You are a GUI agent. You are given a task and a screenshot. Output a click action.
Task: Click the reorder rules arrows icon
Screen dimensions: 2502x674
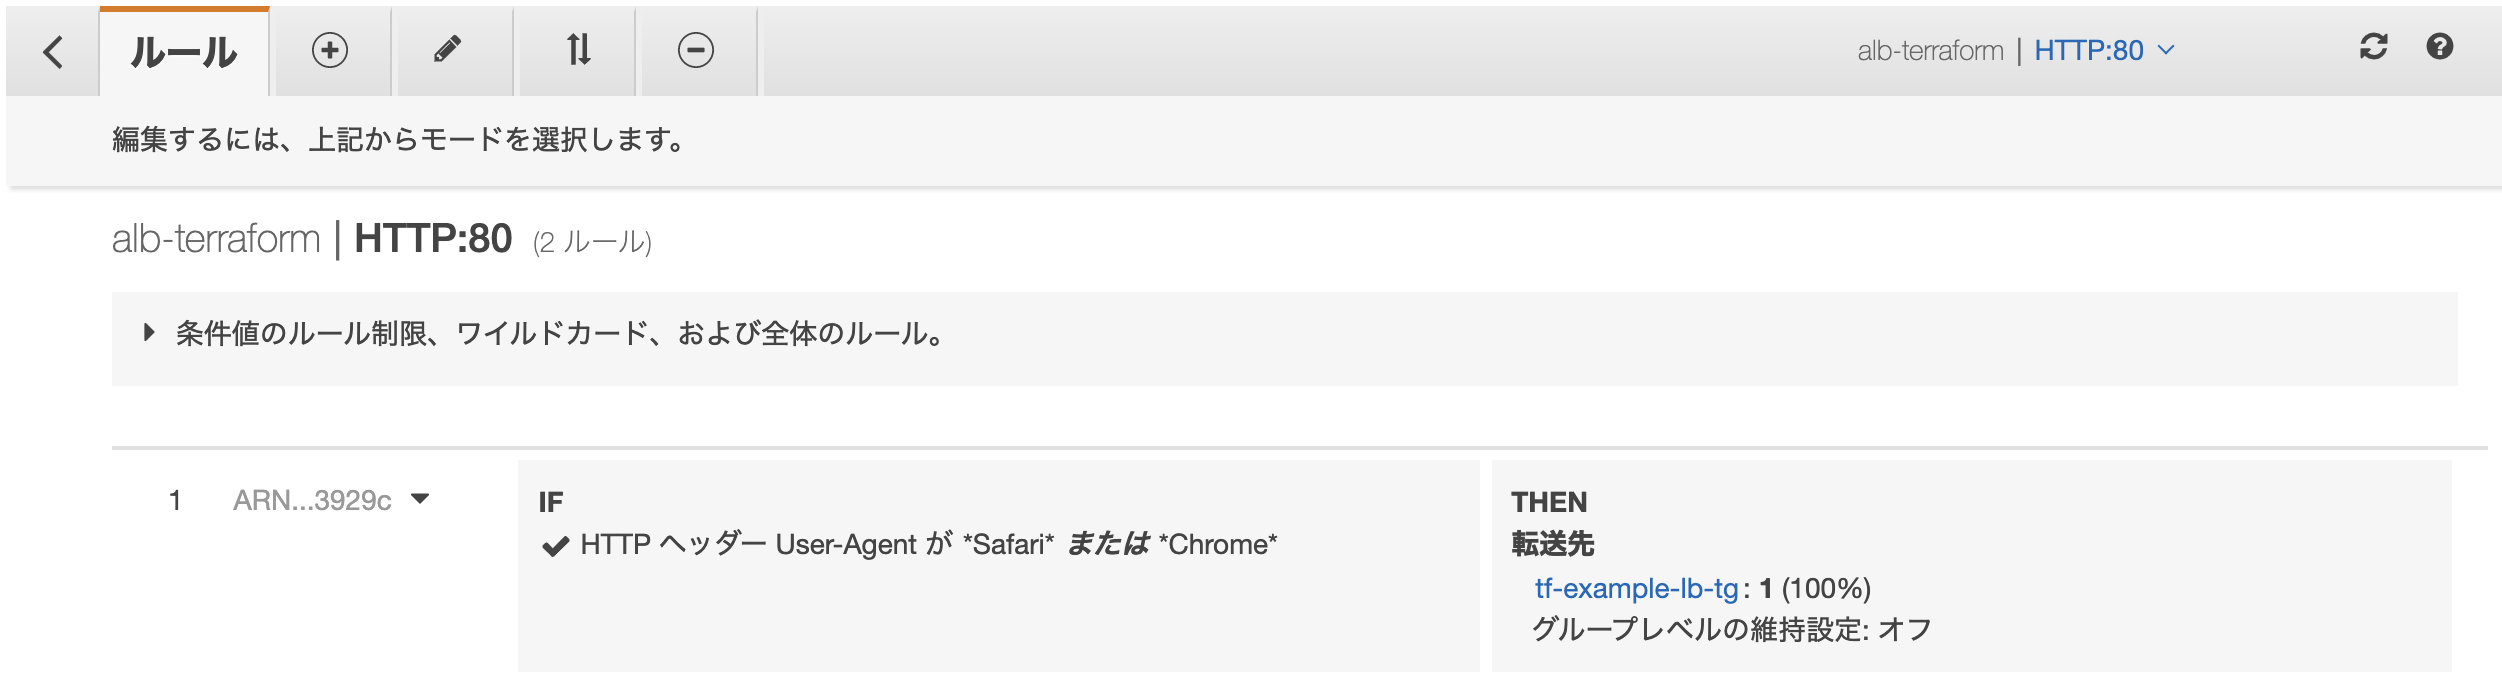pyautogui.click(x=578, y=49)
